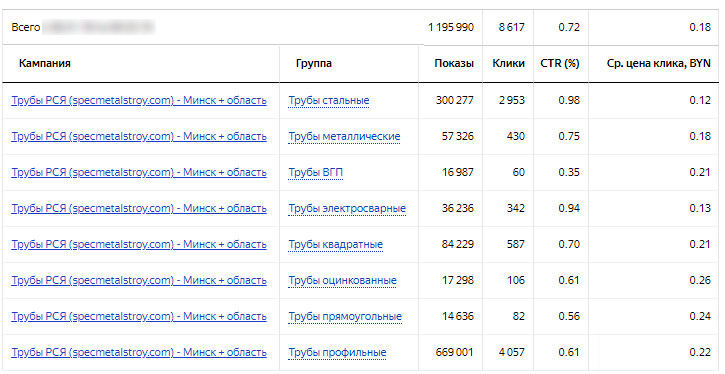
Task: Open campaign link in Трубы металлические row
Action: pos(139,136)
